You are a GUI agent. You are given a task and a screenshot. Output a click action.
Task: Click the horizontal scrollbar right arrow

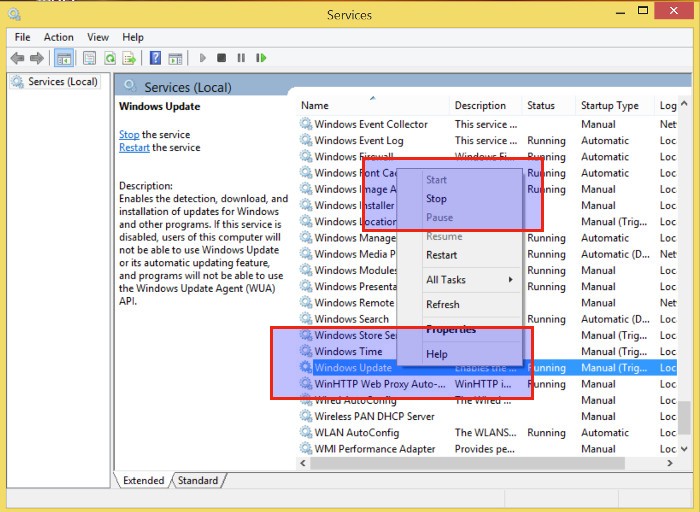(x=670, y=463)
